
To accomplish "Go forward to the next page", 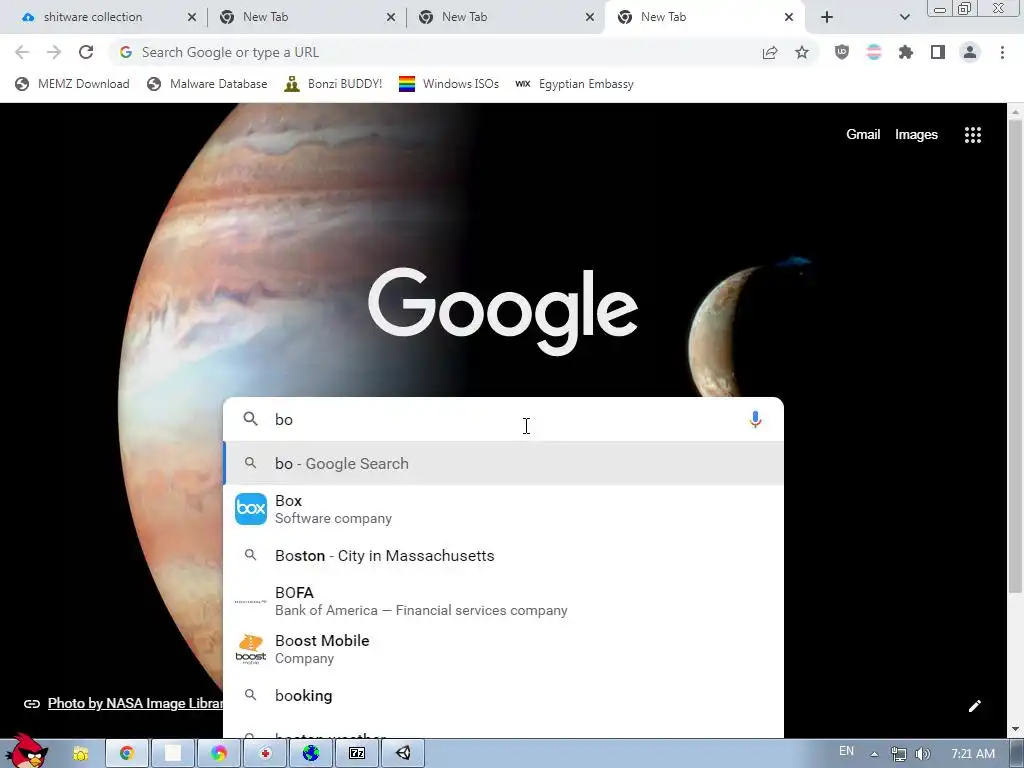I will (54, 52).
